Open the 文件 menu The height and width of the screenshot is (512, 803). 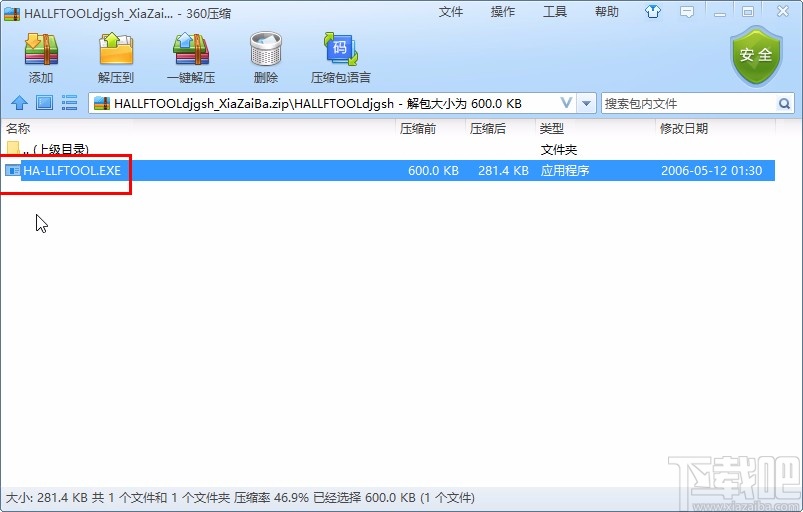(x=451, y=12)
